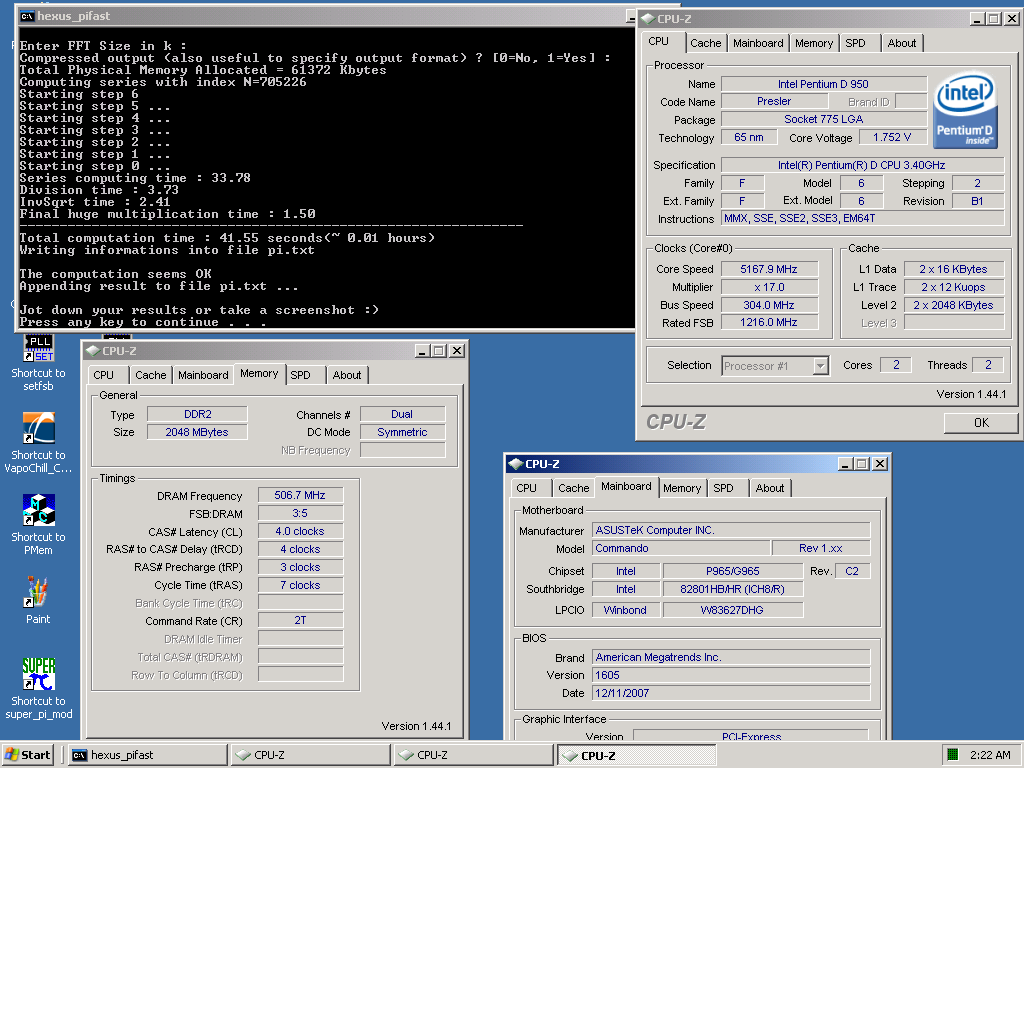Click the BIOS Version field 1605

coord(731,675)
